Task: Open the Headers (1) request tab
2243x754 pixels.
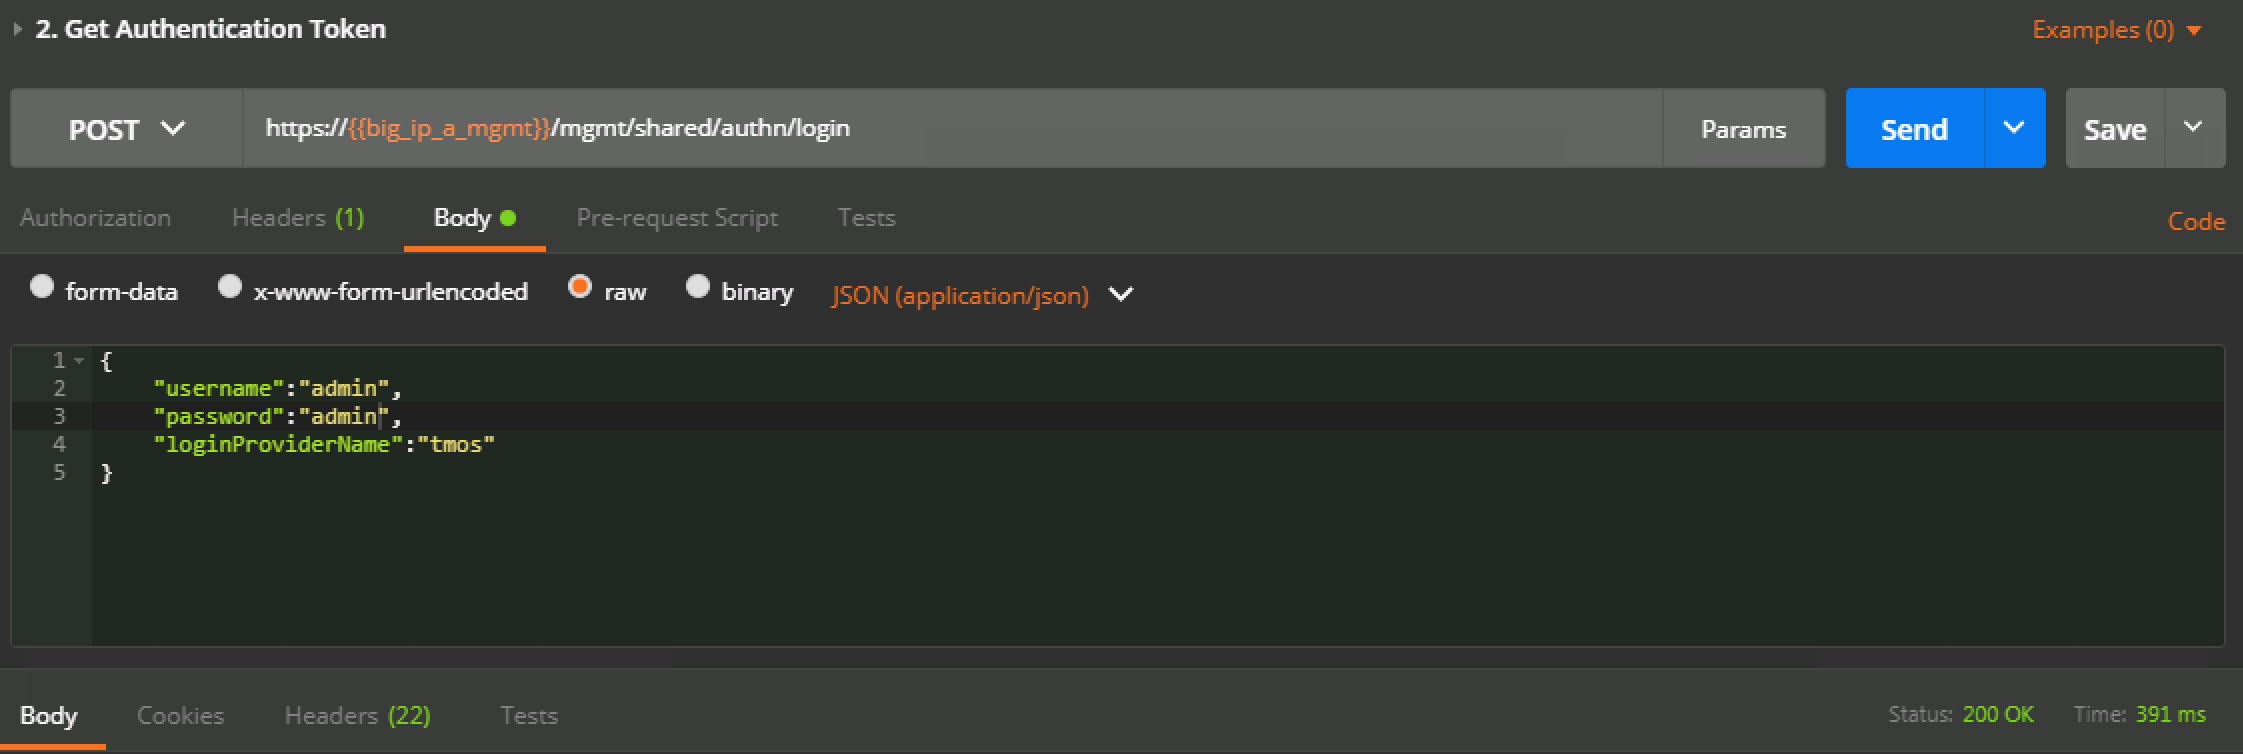Action: click(298, 218)
